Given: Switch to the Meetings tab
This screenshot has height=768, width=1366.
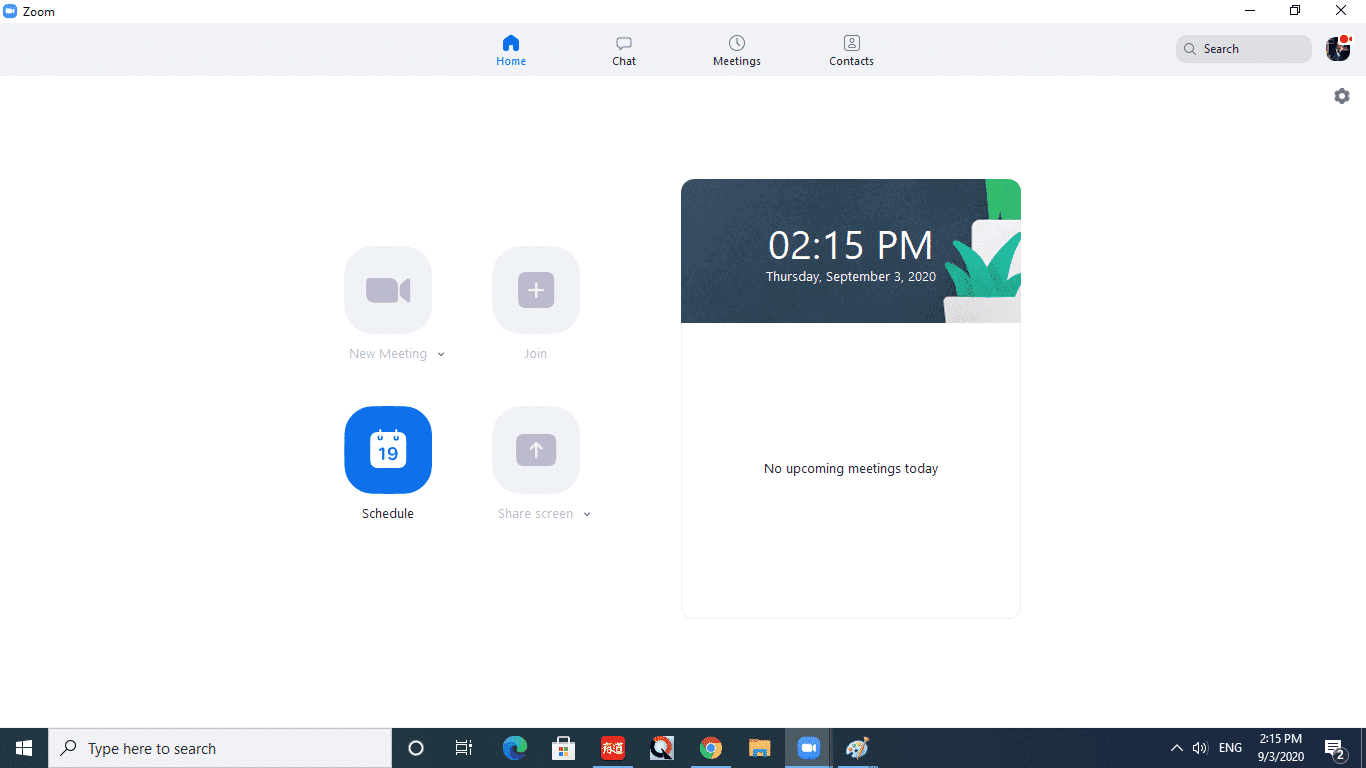Looking at the screenshot, I should (x=737, y=50).
